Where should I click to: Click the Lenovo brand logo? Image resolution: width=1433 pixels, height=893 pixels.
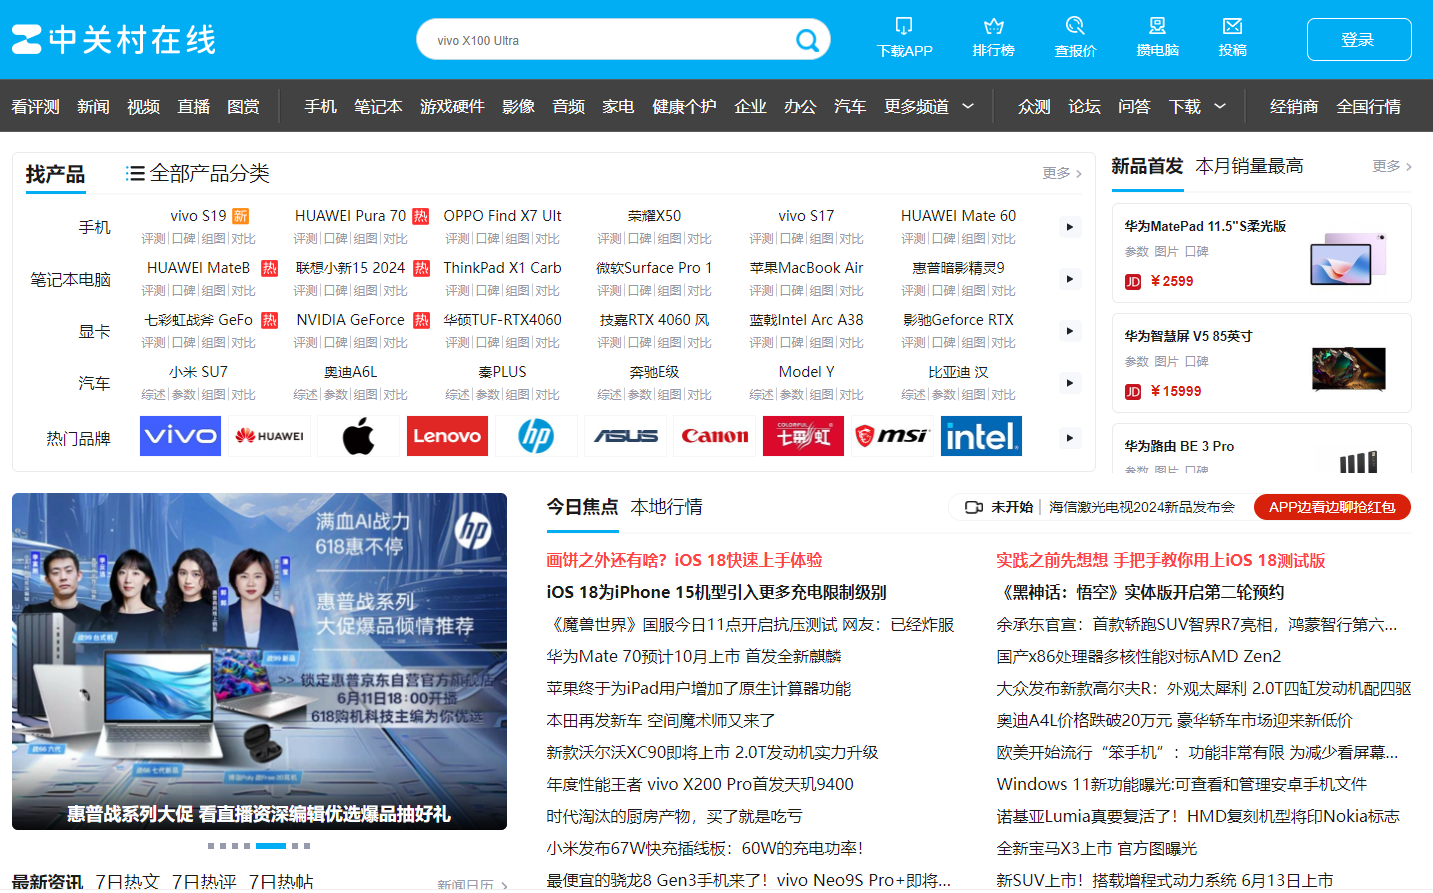tap(447, 436)
